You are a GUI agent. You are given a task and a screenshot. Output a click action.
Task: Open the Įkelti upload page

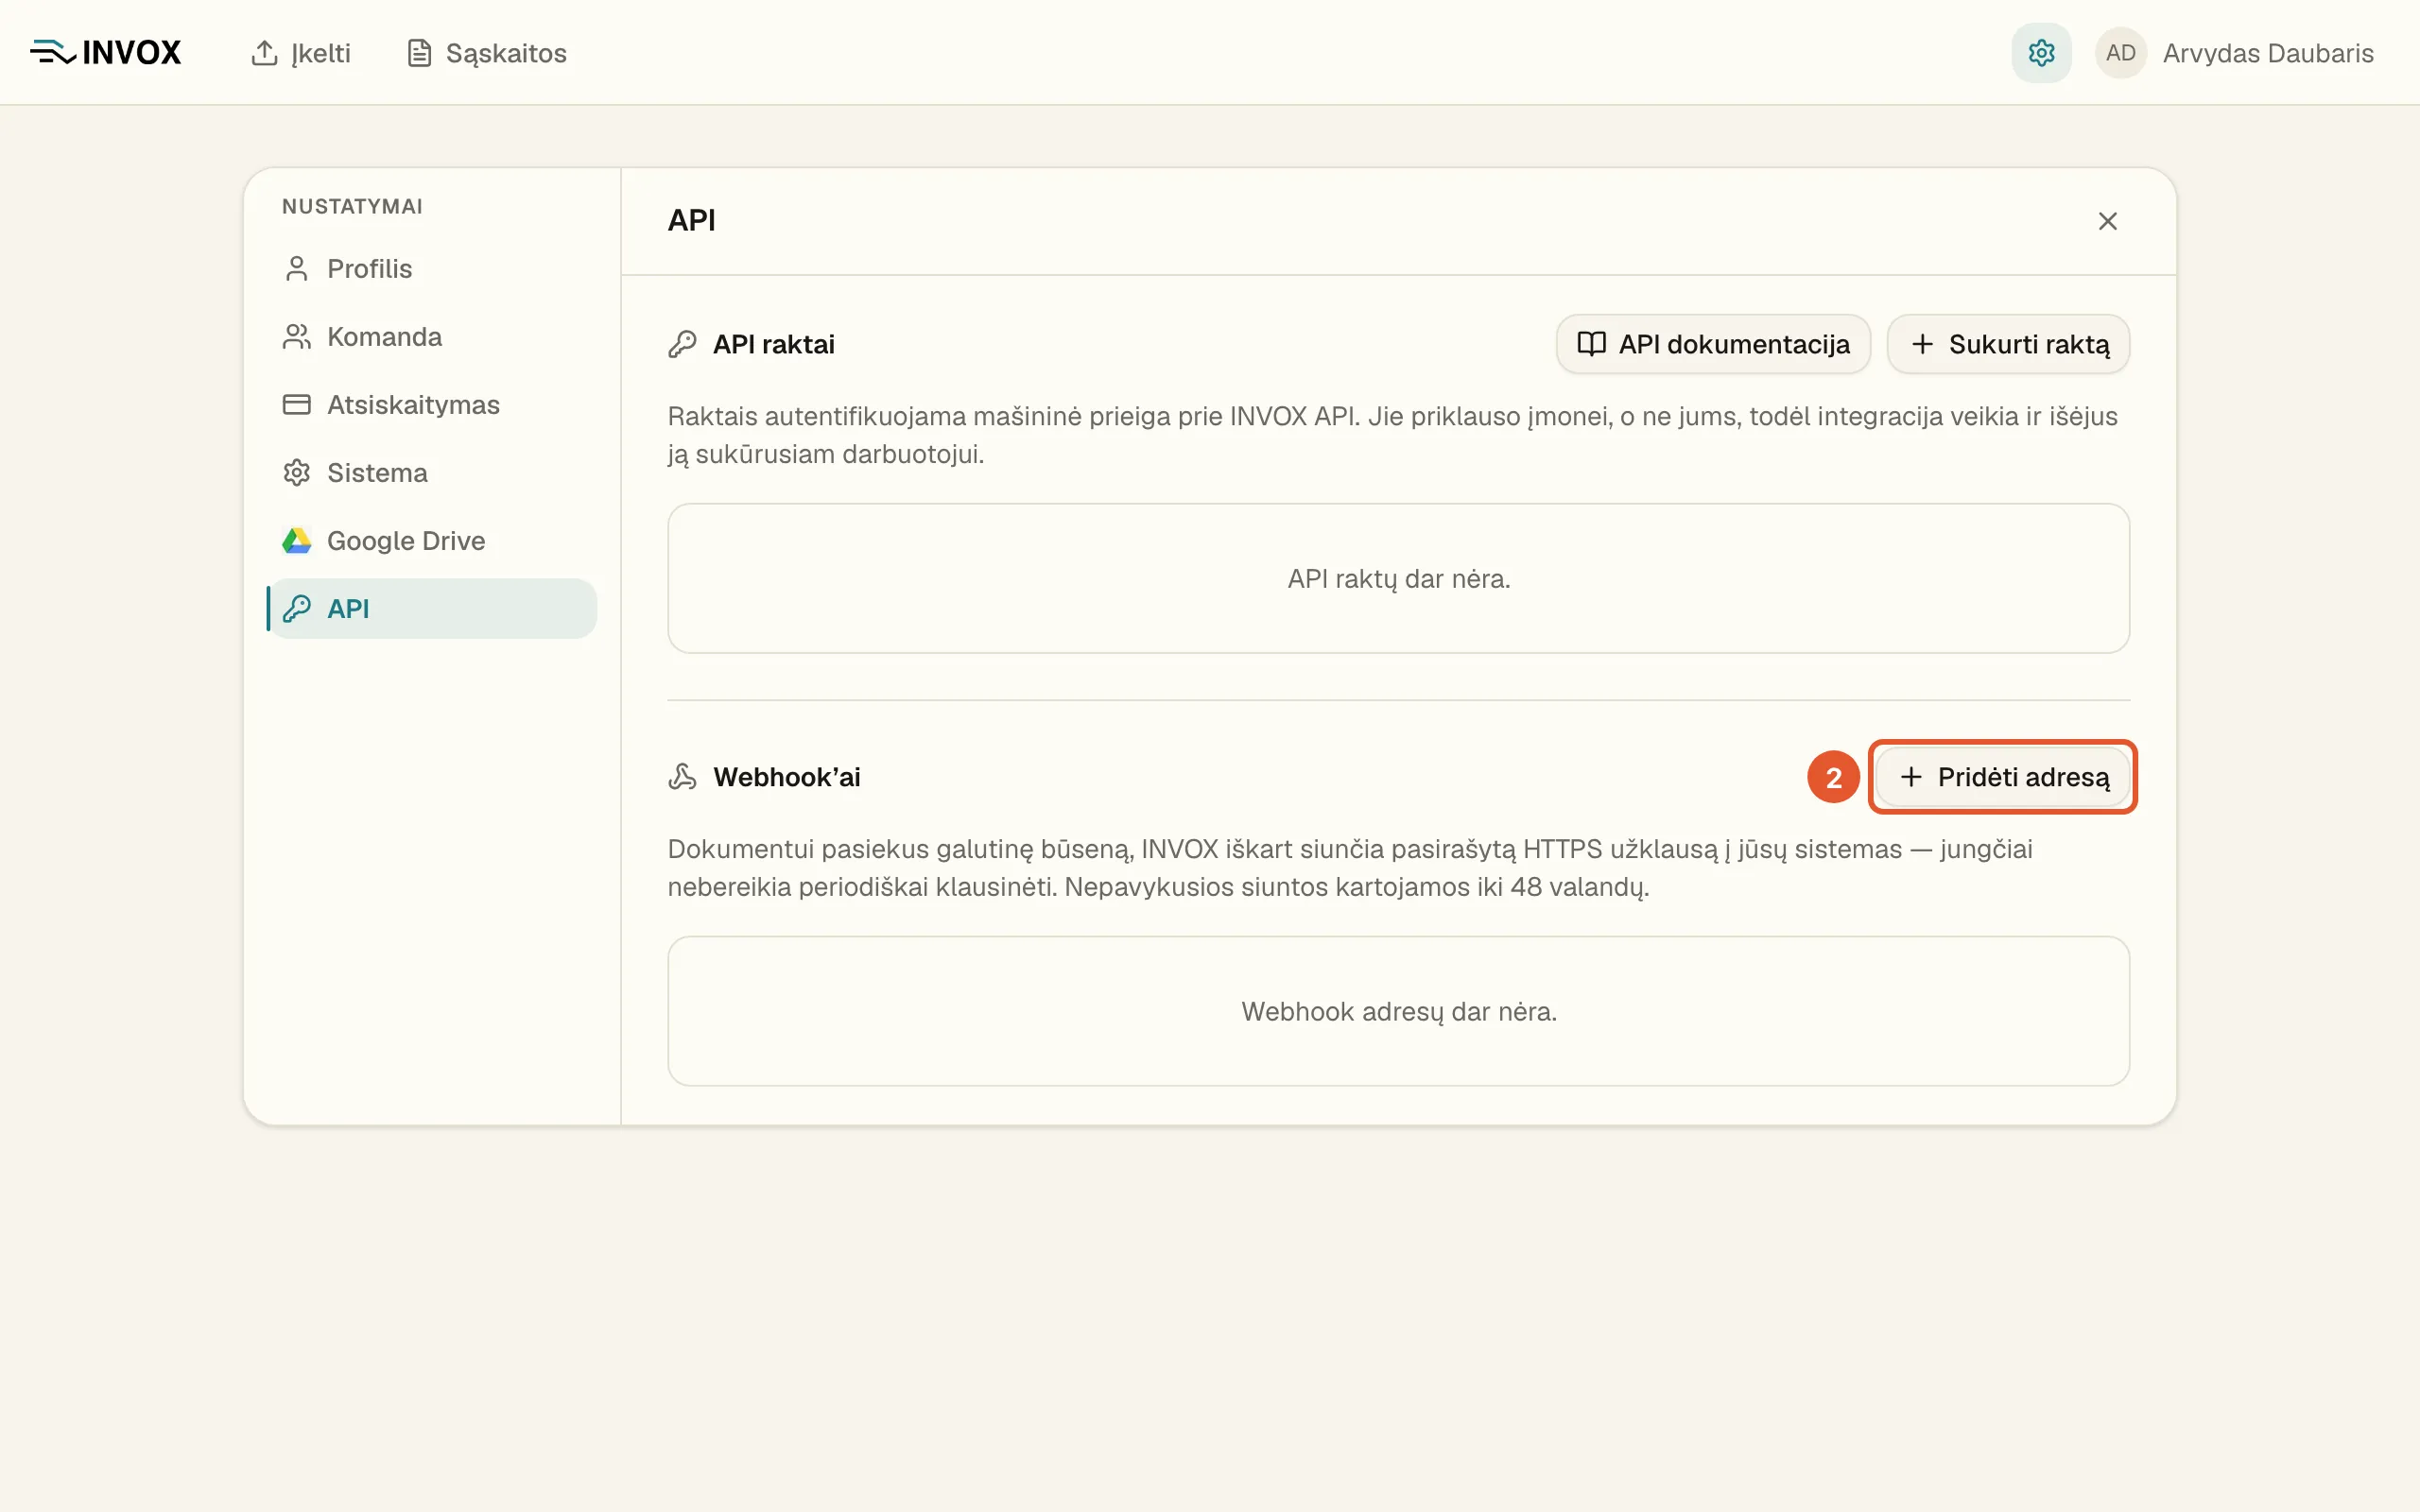[300, 53]
